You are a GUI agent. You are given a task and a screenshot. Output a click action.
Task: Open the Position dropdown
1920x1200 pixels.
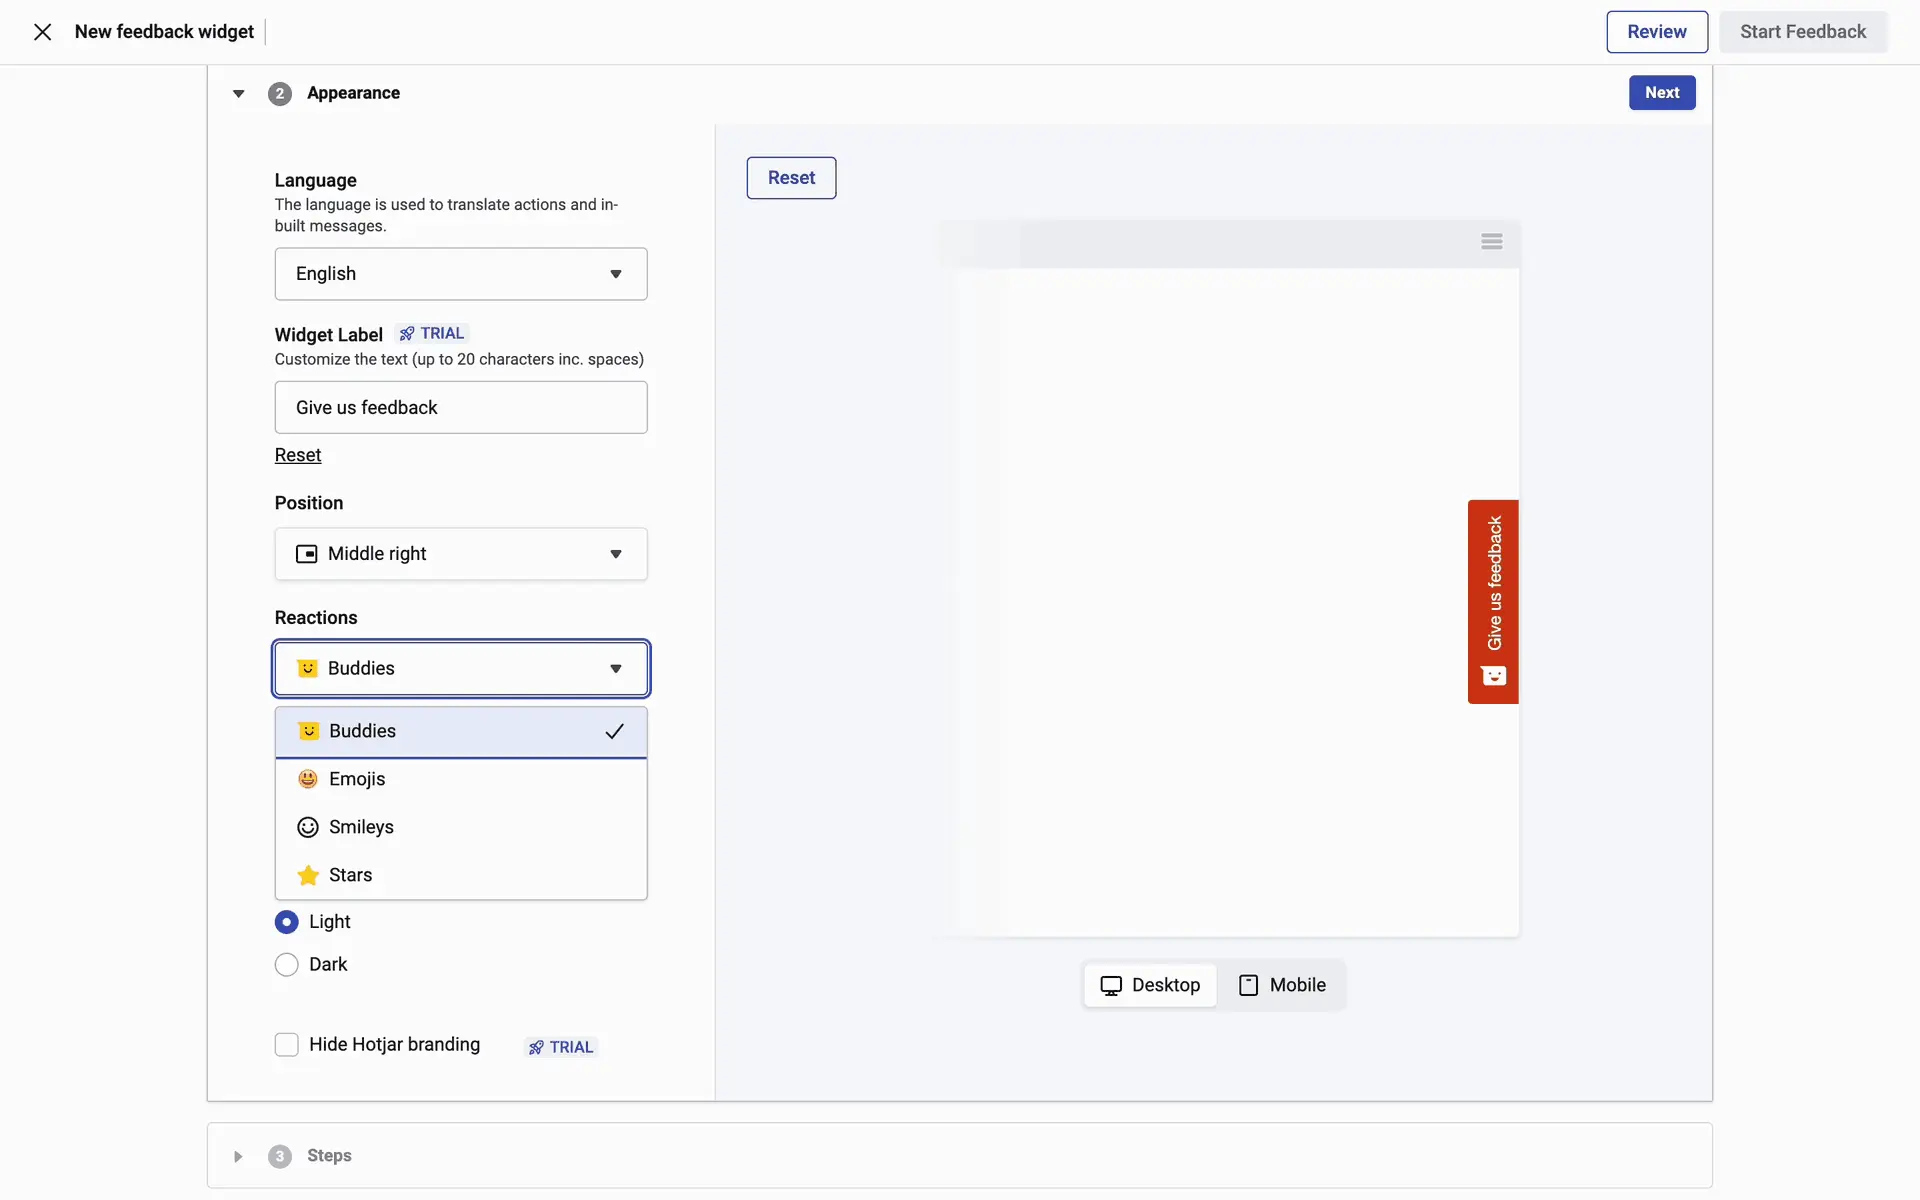[x=460, y=554]
